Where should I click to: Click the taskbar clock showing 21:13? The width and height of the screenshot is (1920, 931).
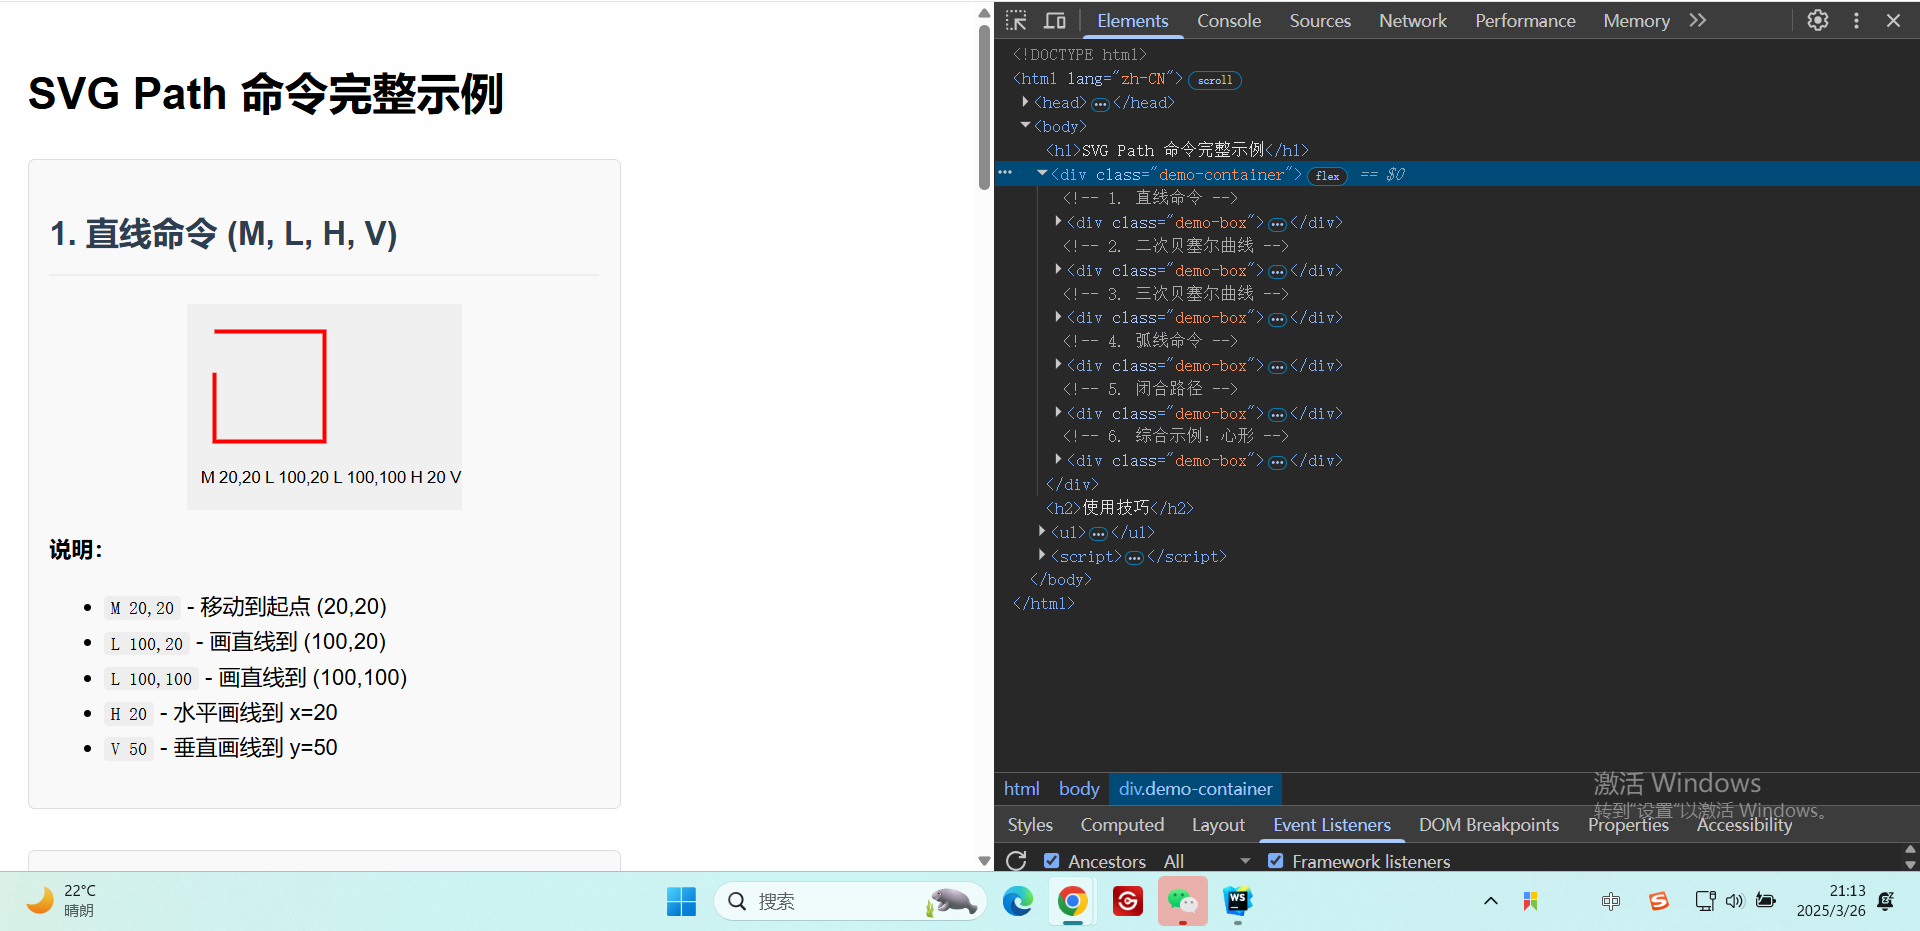coord(1830,901)
